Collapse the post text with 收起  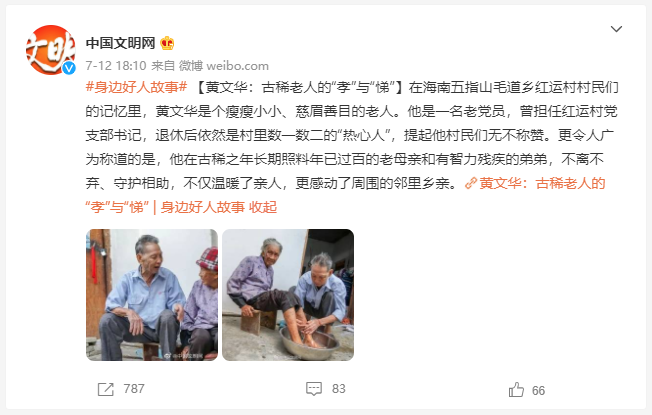[263, 207]
